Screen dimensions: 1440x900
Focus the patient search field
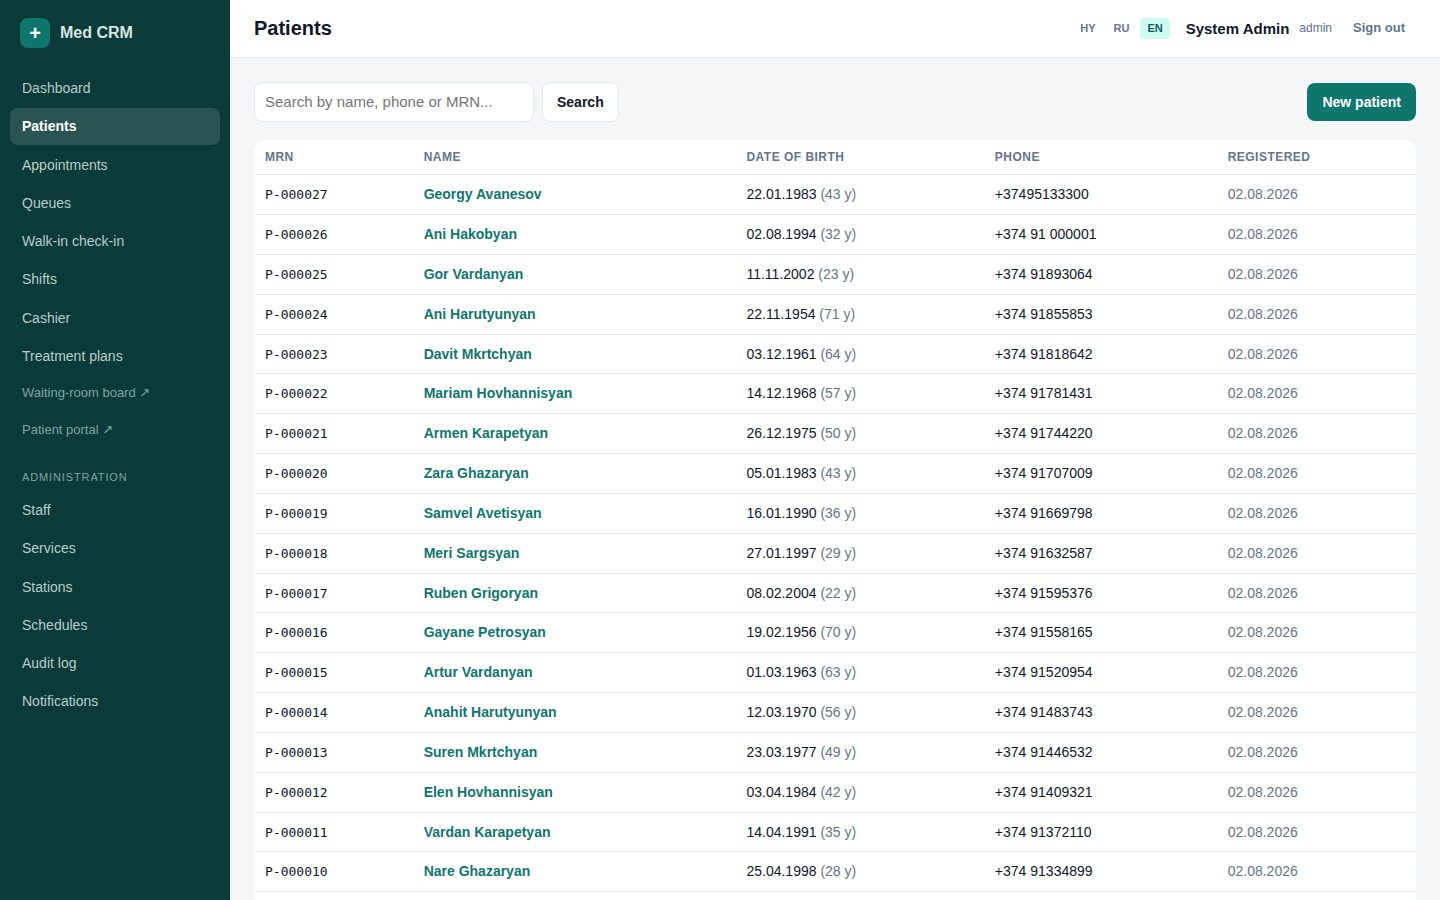point(394,102)
